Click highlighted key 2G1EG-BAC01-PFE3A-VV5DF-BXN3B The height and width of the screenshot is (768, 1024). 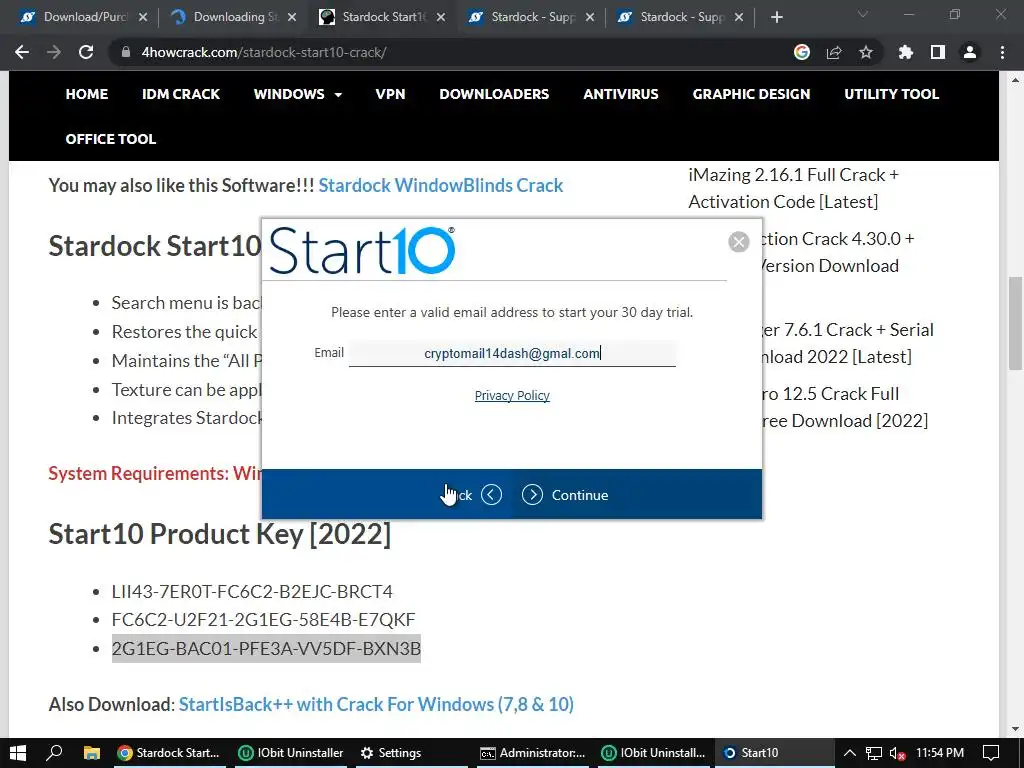tap(266, 648)
